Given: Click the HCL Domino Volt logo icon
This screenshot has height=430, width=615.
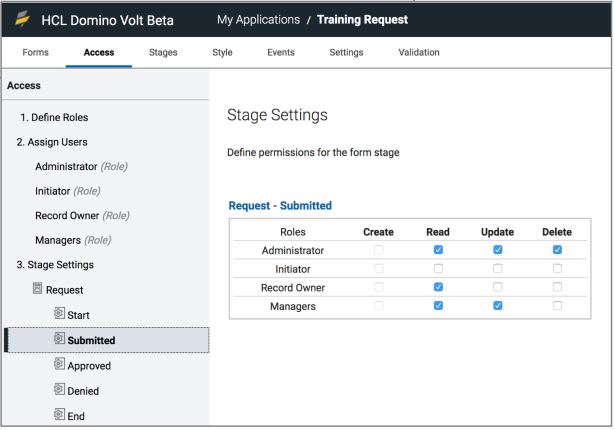Looking at the screenshot, I should click(x=22, y=18).
